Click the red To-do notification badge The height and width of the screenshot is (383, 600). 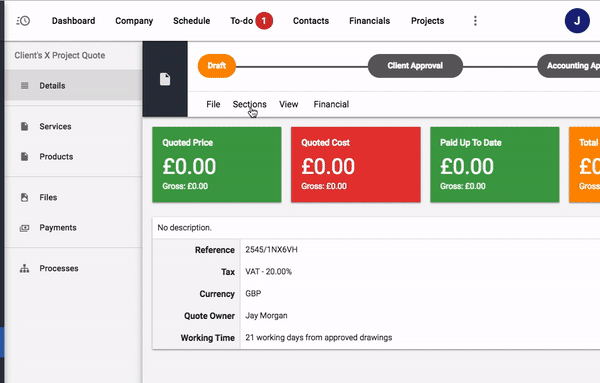264,21
